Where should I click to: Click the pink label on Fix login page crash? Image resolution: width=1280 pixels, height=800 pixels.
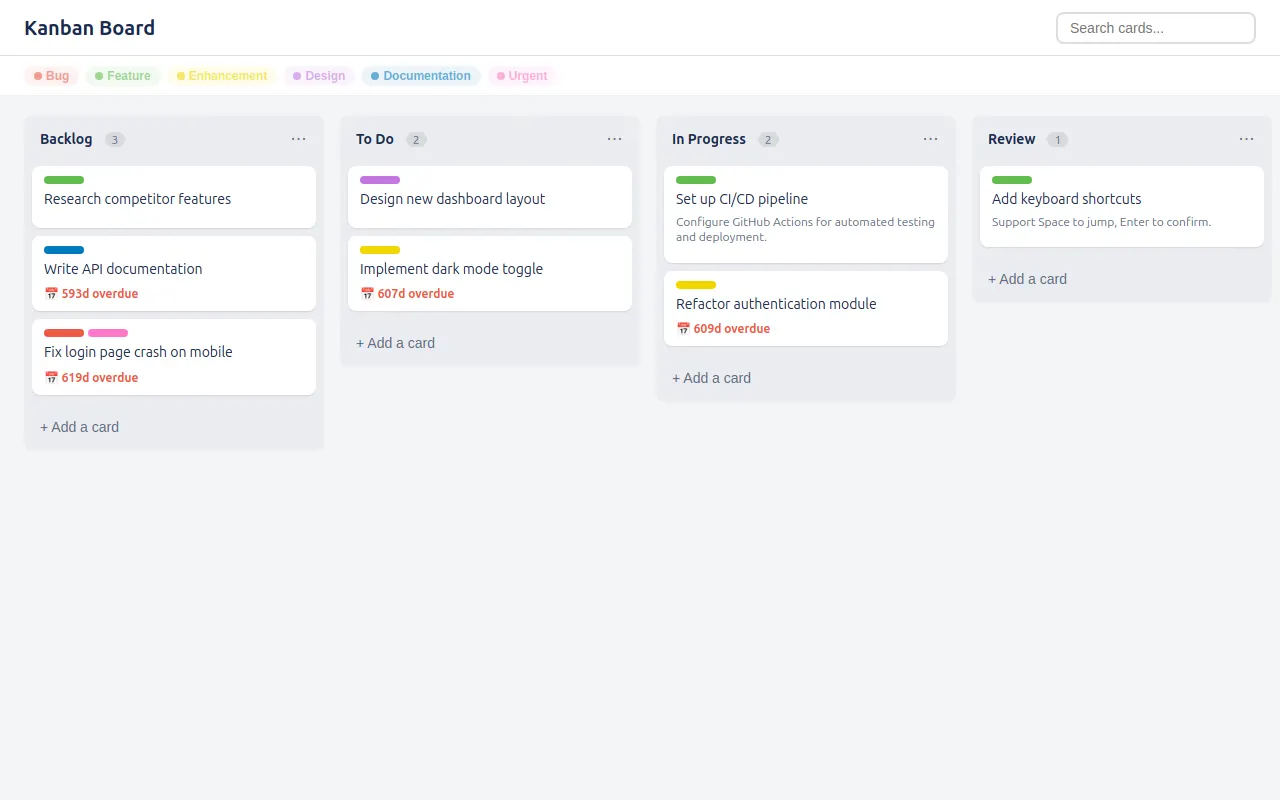[108, 333]
